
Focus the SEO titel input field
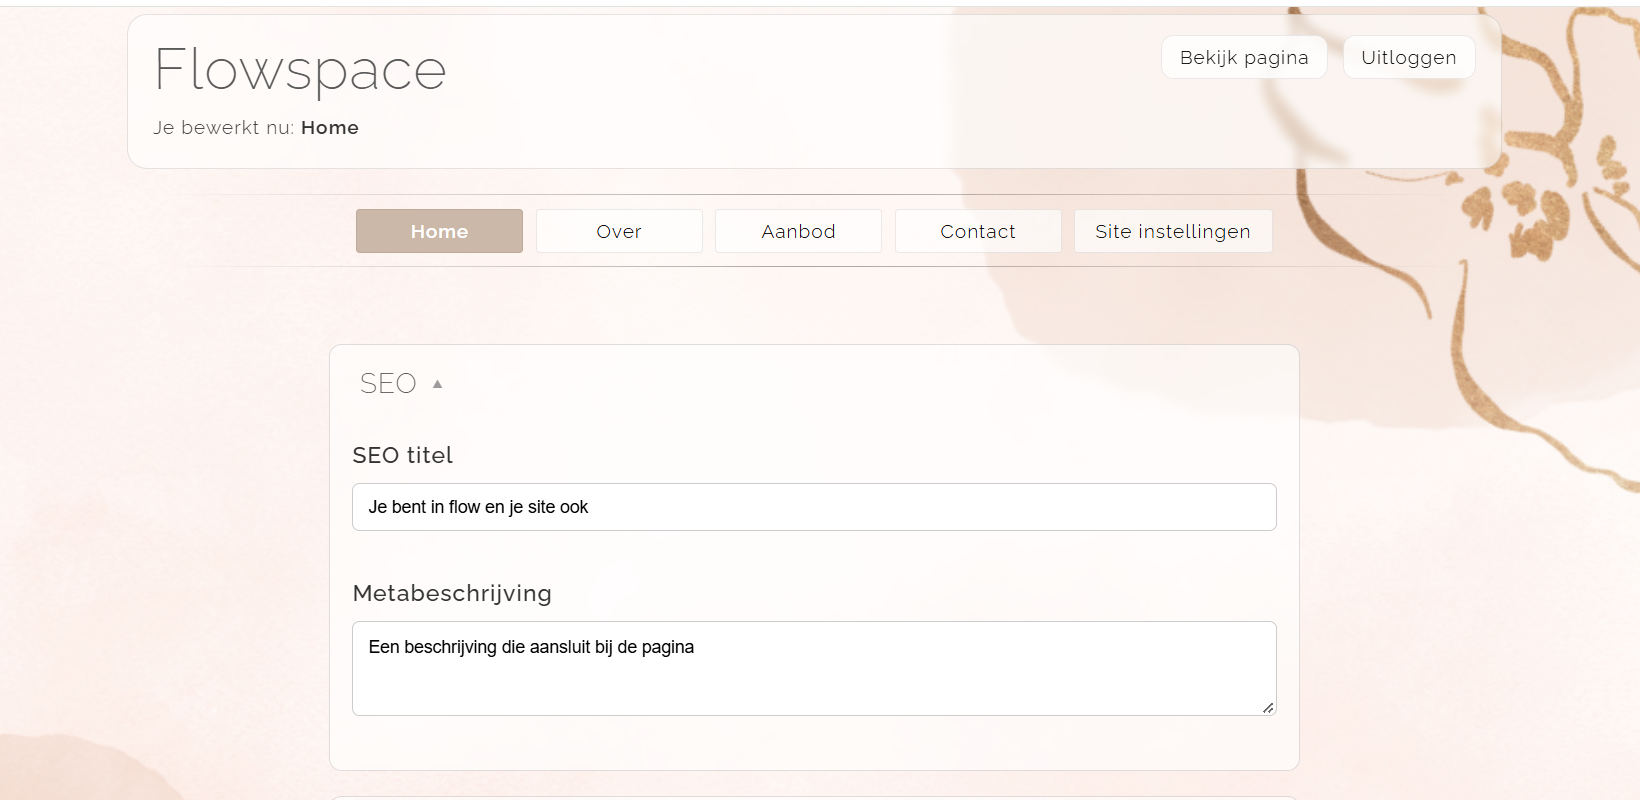(814, 507)
